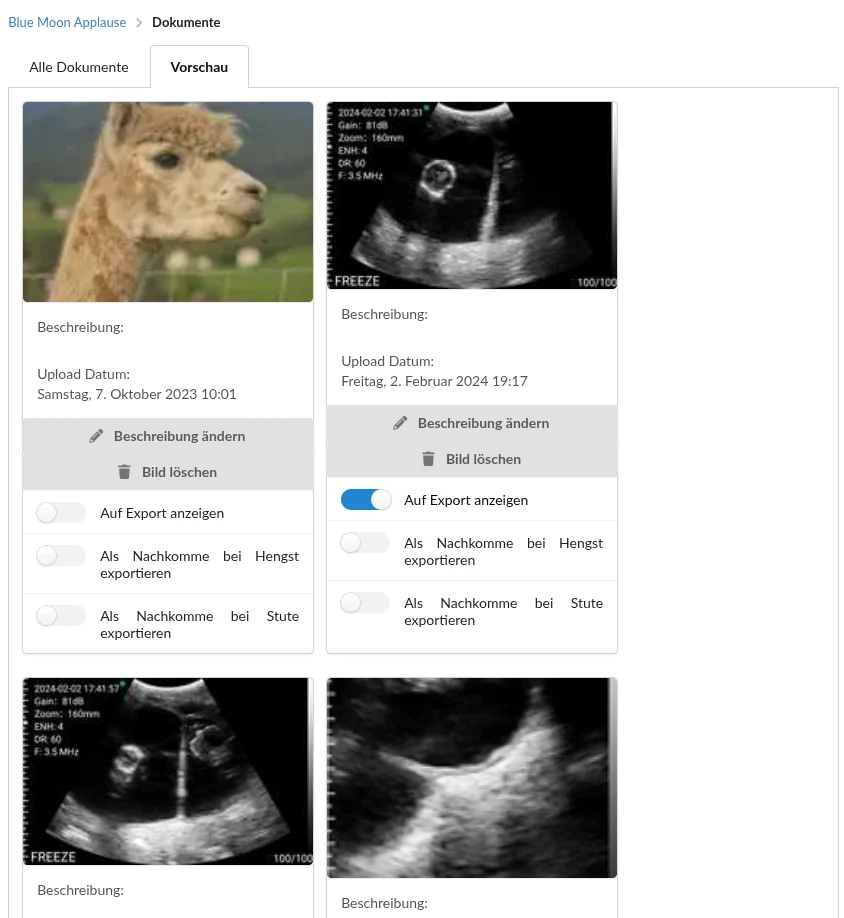This screenshot has width=844, height=918.
Task: Click 'Bild löschen' under the alpaca photo
Action: click(179, 472)
